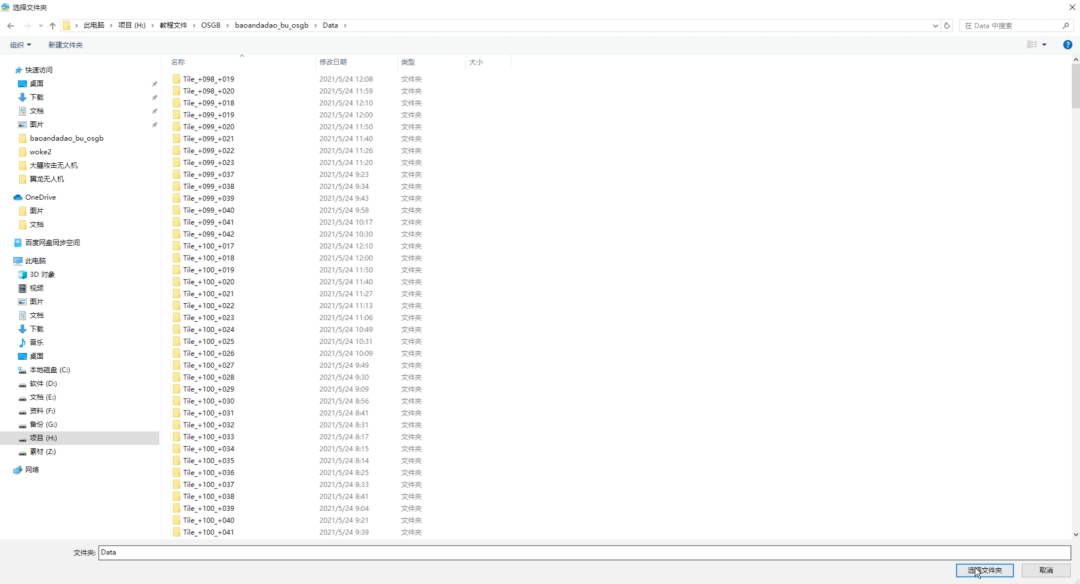This screenshot has height=584, width=1080.
Task: Click the 文件夹 name input field
Action: pyautogui.click(x=584, y=552)
